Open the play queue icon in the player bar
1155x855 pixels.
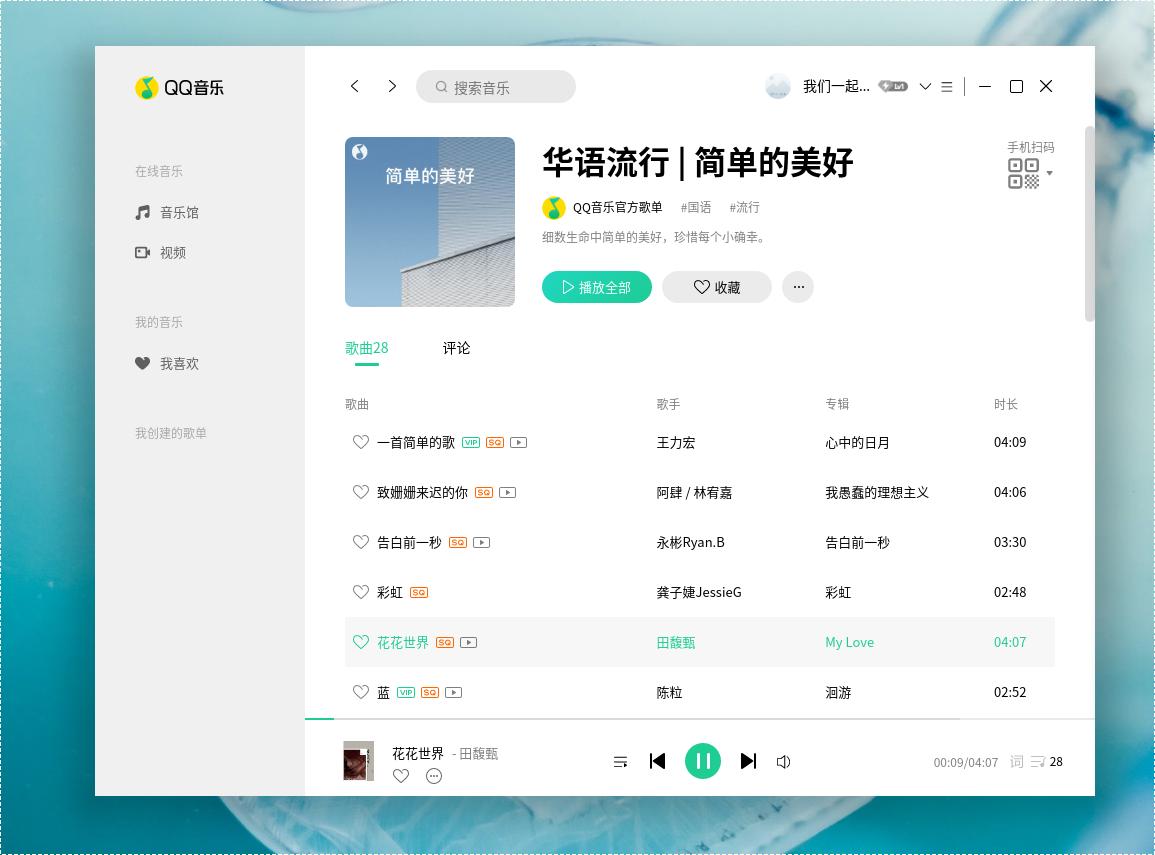coord(621,761)
